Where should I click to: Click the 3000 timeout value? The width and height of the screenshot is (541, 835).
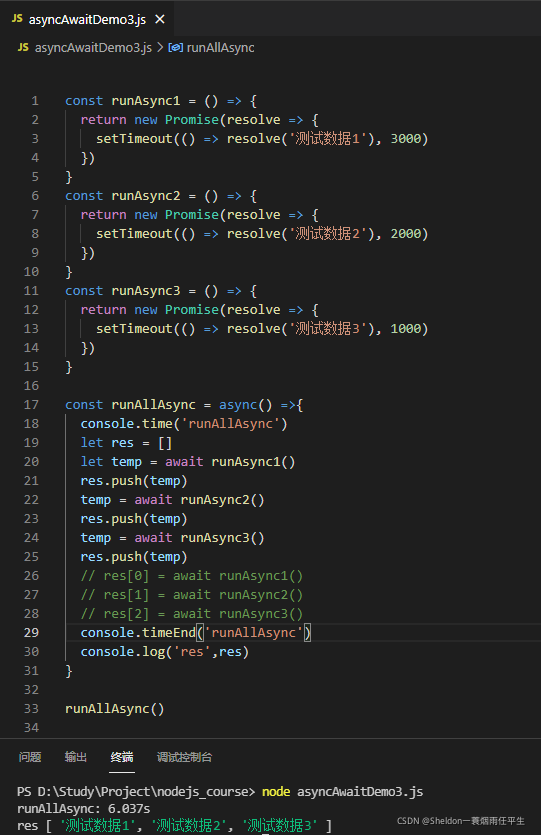[405, 138]
